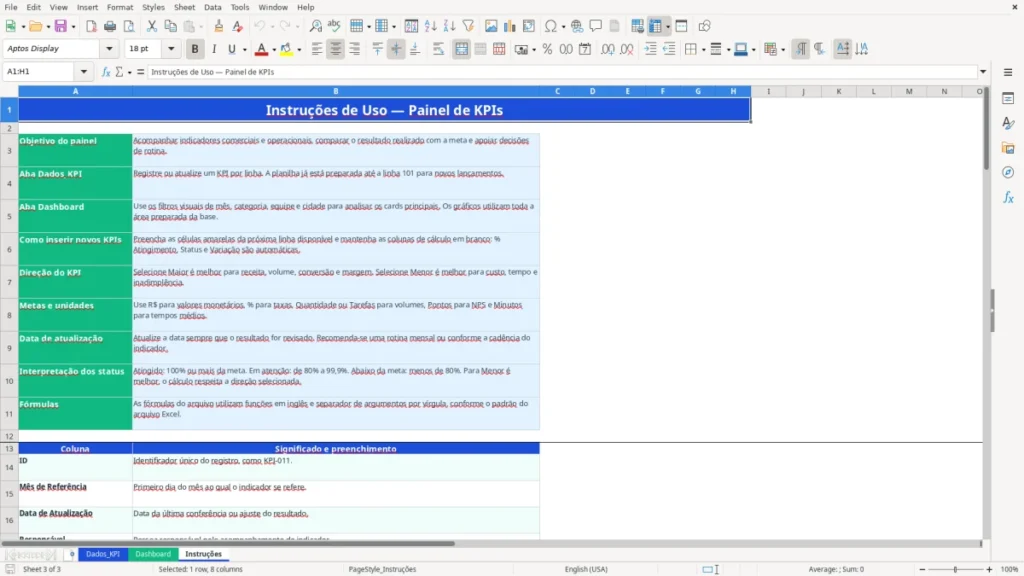Click the Format as percent icon
The height and width of the screenshot is (576, 1024).
click(547, 49)
